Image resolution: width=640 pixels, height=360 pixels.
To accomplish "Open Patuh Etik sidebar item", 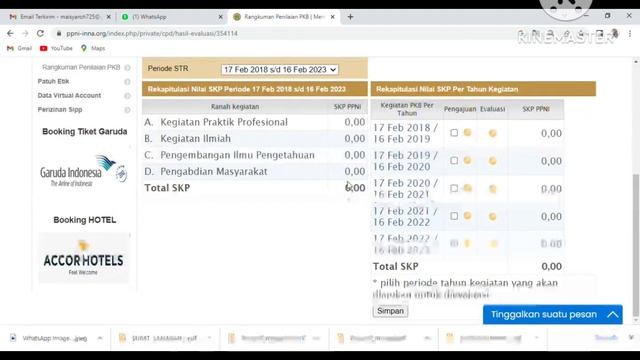I will pos(53,81).
